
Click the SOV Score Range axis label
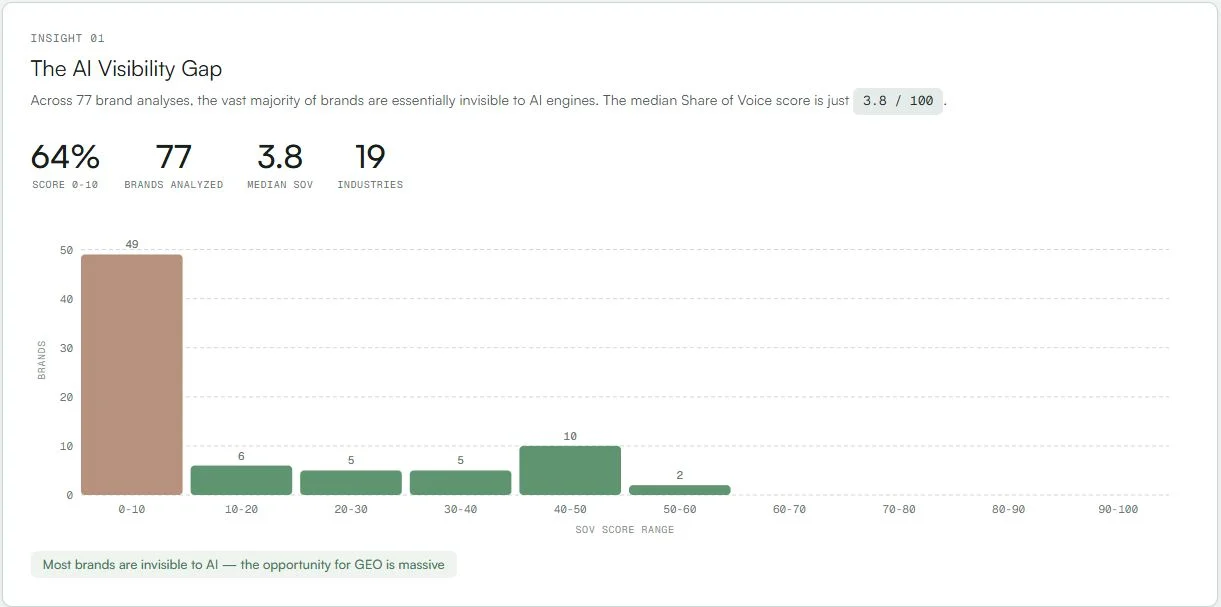tap(625, 530)
